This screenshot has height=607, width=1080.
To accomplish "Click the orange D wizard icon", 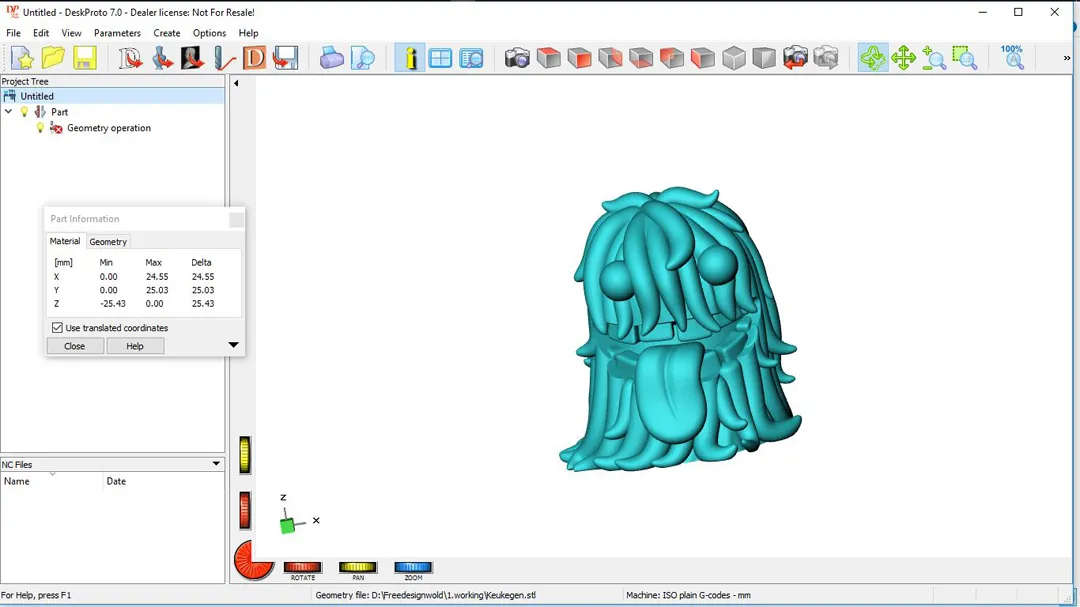I will click(x=254, y=58).
